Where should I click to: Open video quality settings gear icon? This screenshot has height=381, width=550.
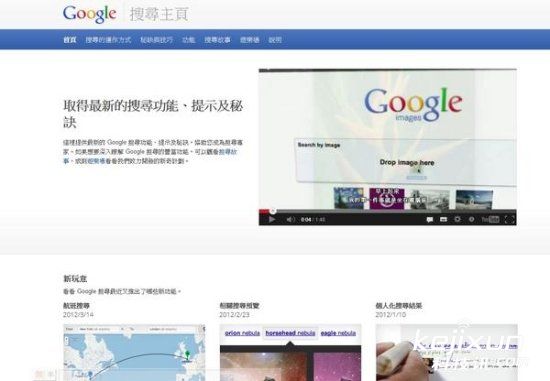point(457,220)
